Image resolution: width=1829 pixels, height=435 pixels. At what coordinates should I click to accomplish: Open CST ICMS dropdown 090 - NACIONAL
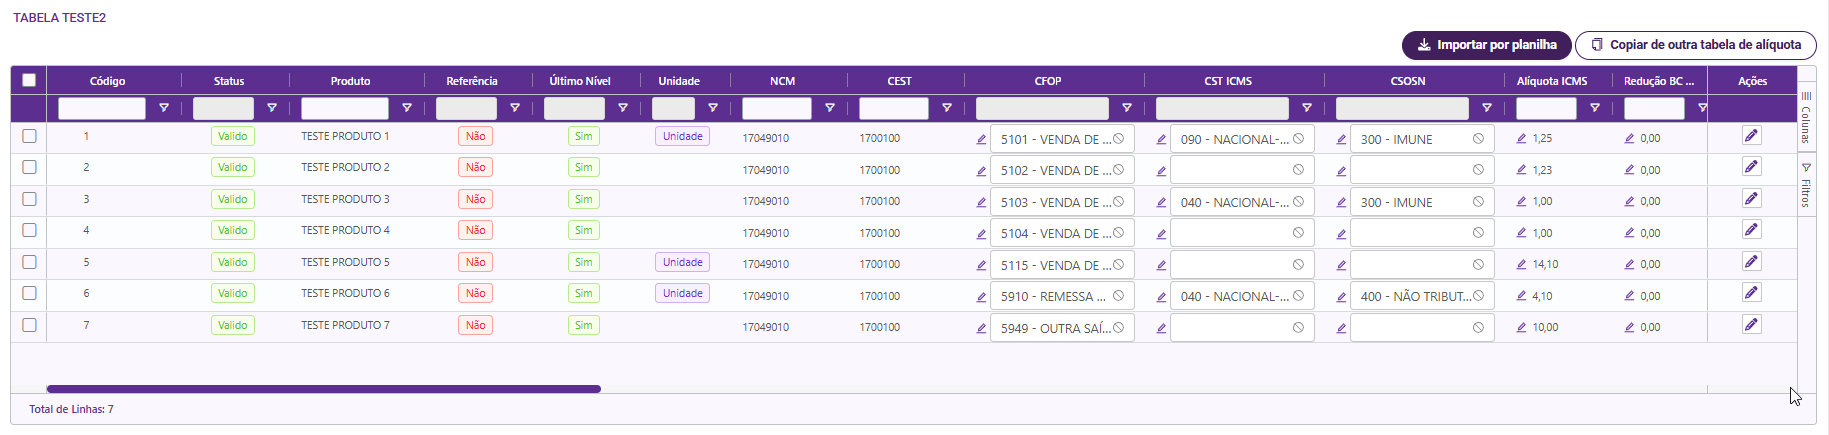(x=1233, y=140)
